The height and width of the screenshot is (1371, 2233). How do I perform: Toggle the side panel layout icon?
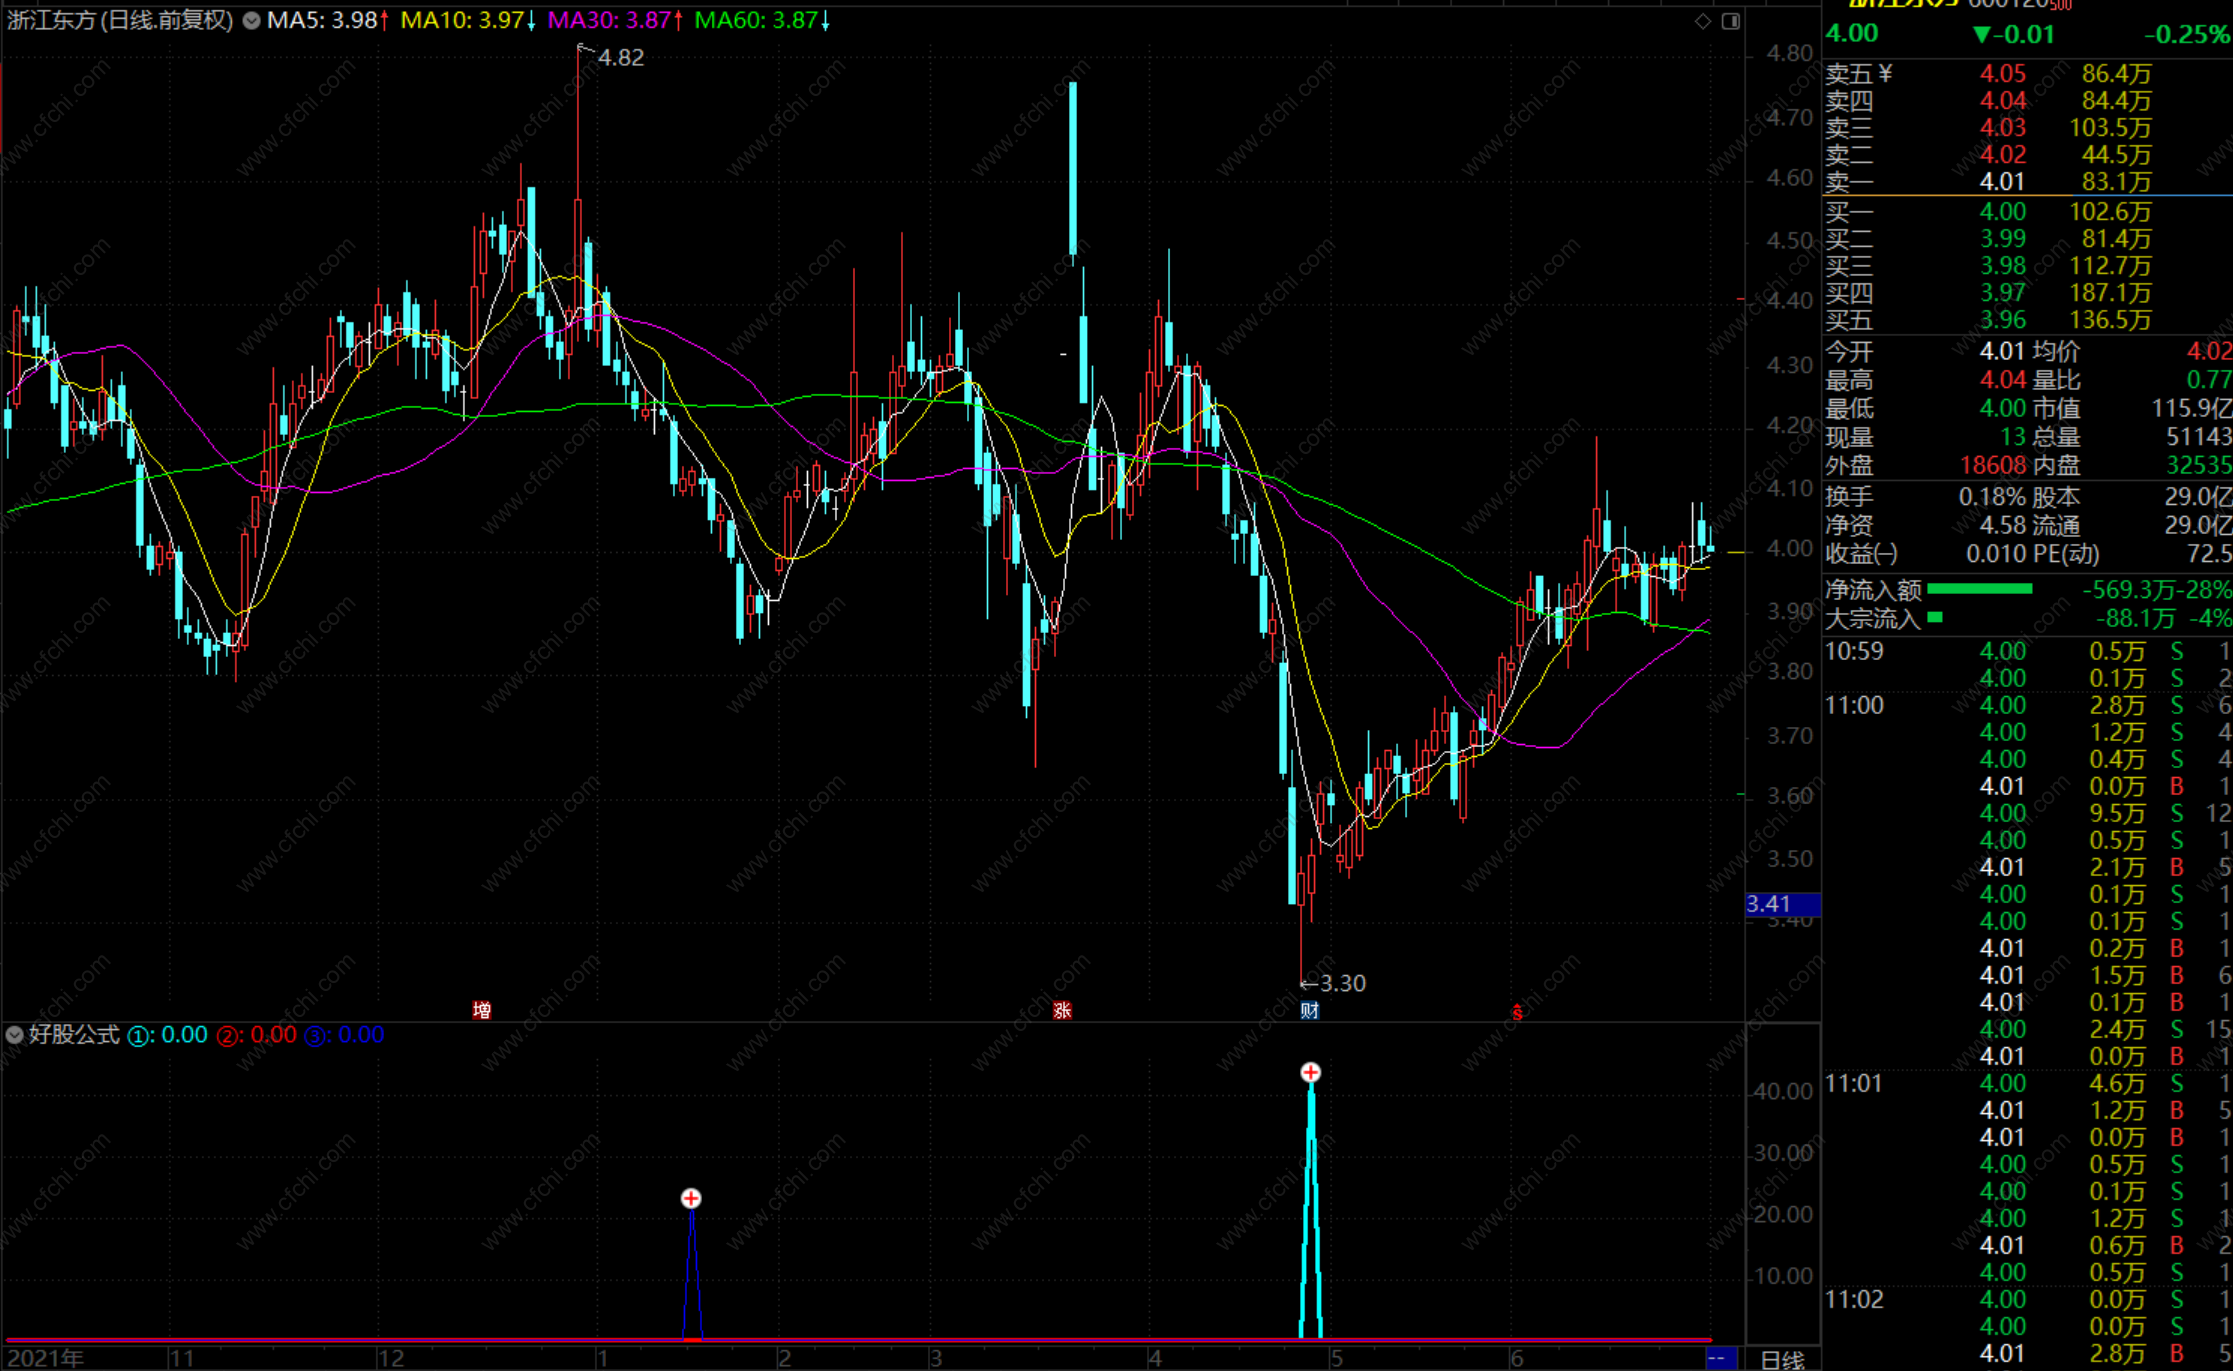click(x=1731, y=21)
